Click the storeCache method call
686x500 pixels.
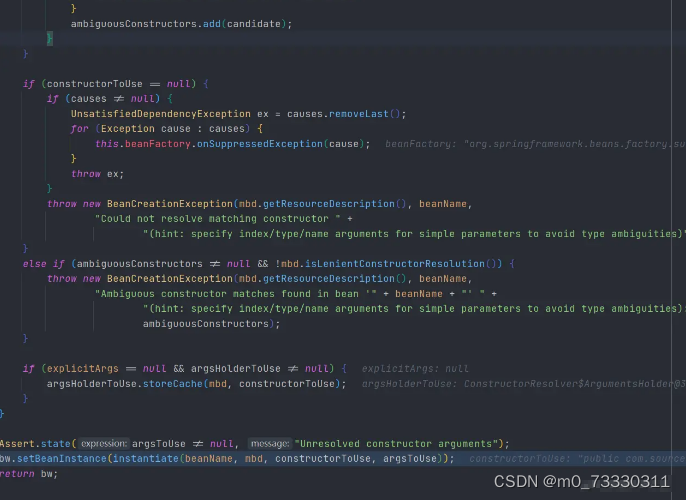pos(173,384)
